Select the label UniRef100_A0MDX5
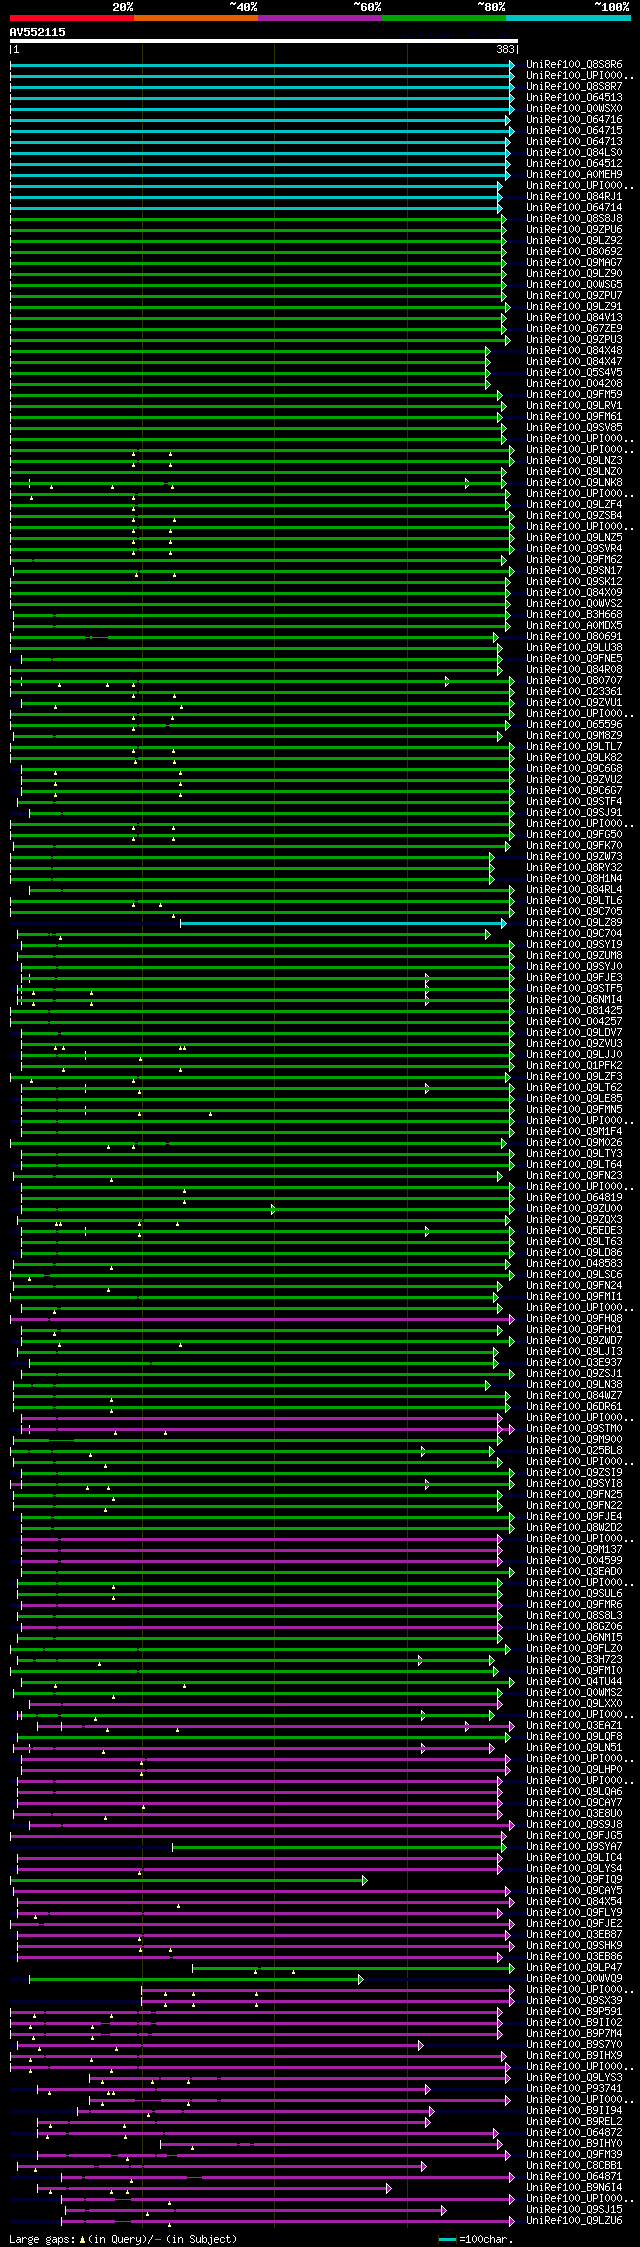The width and height of the screenshot is (640, 2247). [574, 626]
